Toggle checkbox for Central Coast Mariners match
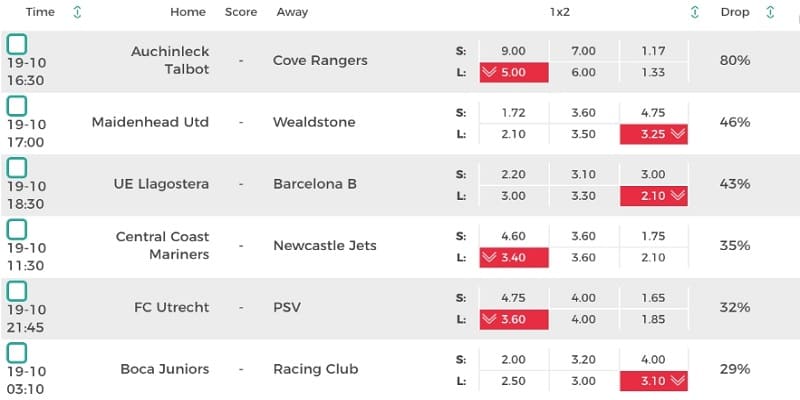The height and width of the screenshot is (400, 800). click(x=17, y=230)
